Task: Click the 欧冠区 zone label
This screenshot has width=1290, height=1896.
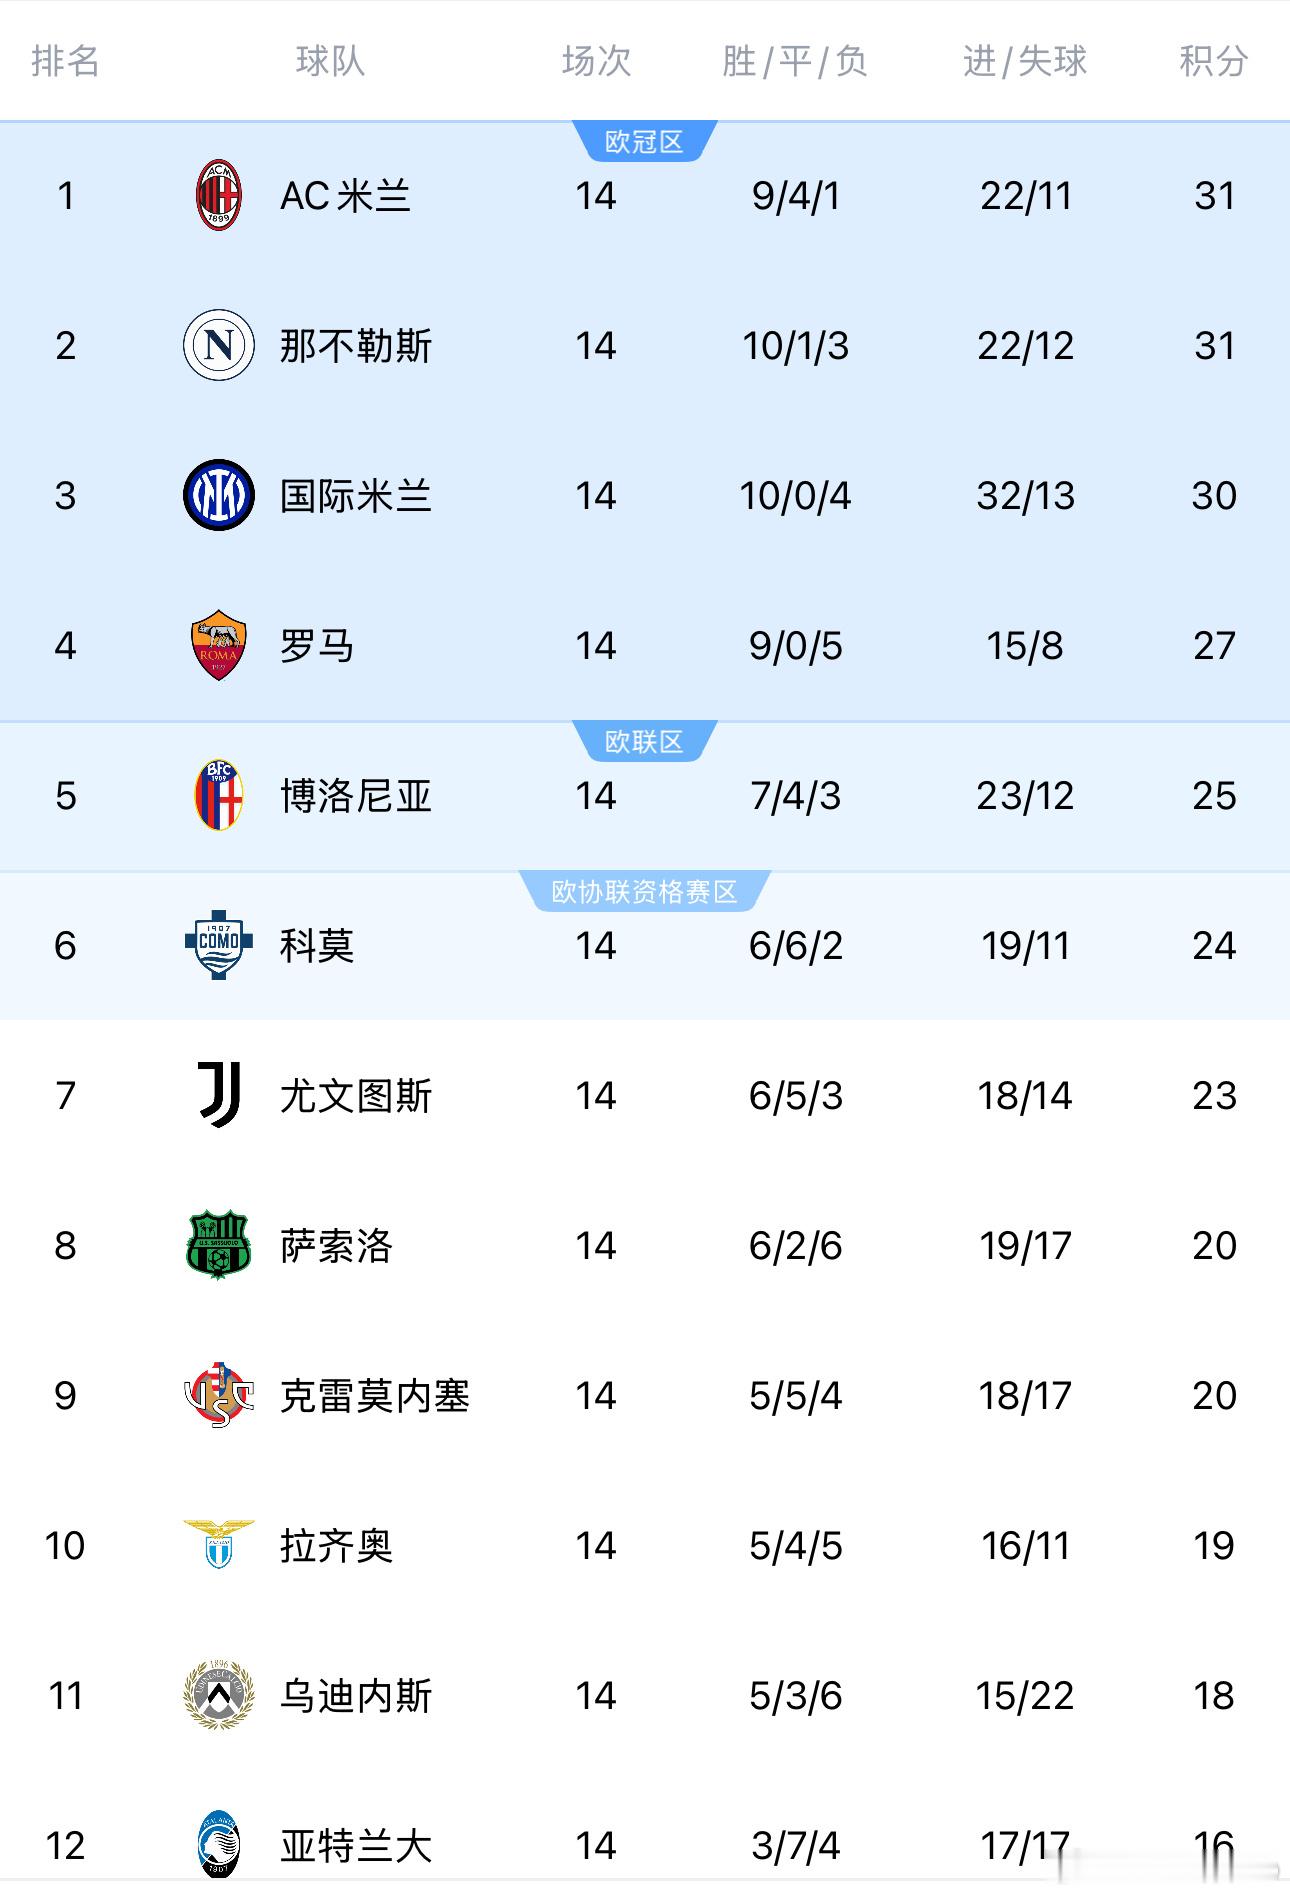Action: coord(645,141)
